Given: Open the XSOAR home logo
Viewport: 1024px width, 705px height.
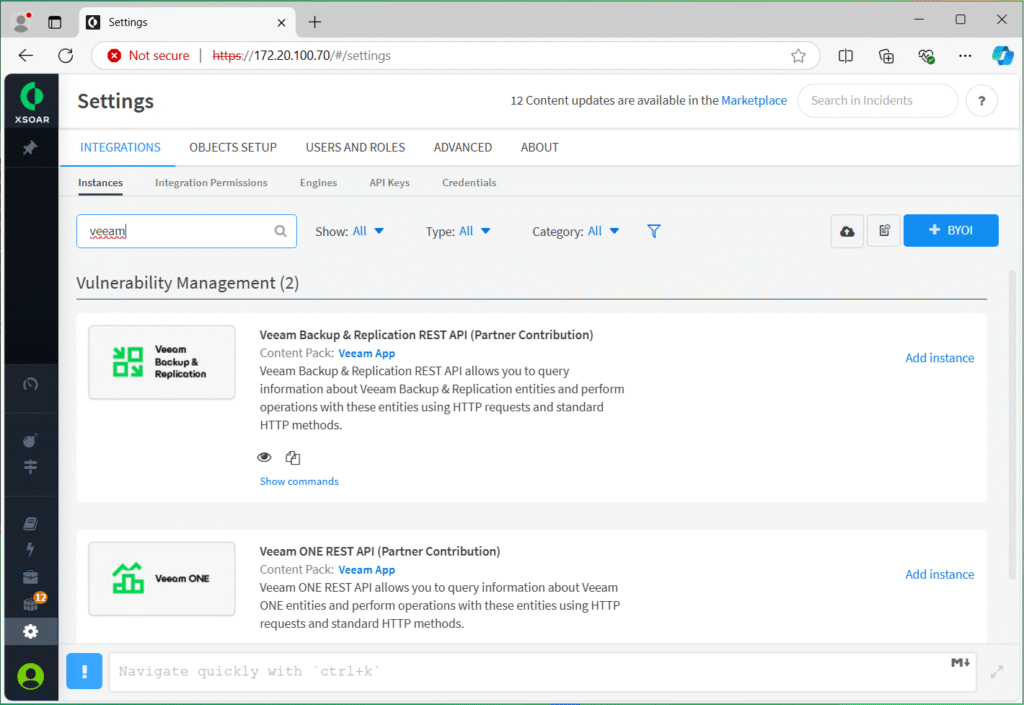Looking at the screenshot, I should point(32,102).
